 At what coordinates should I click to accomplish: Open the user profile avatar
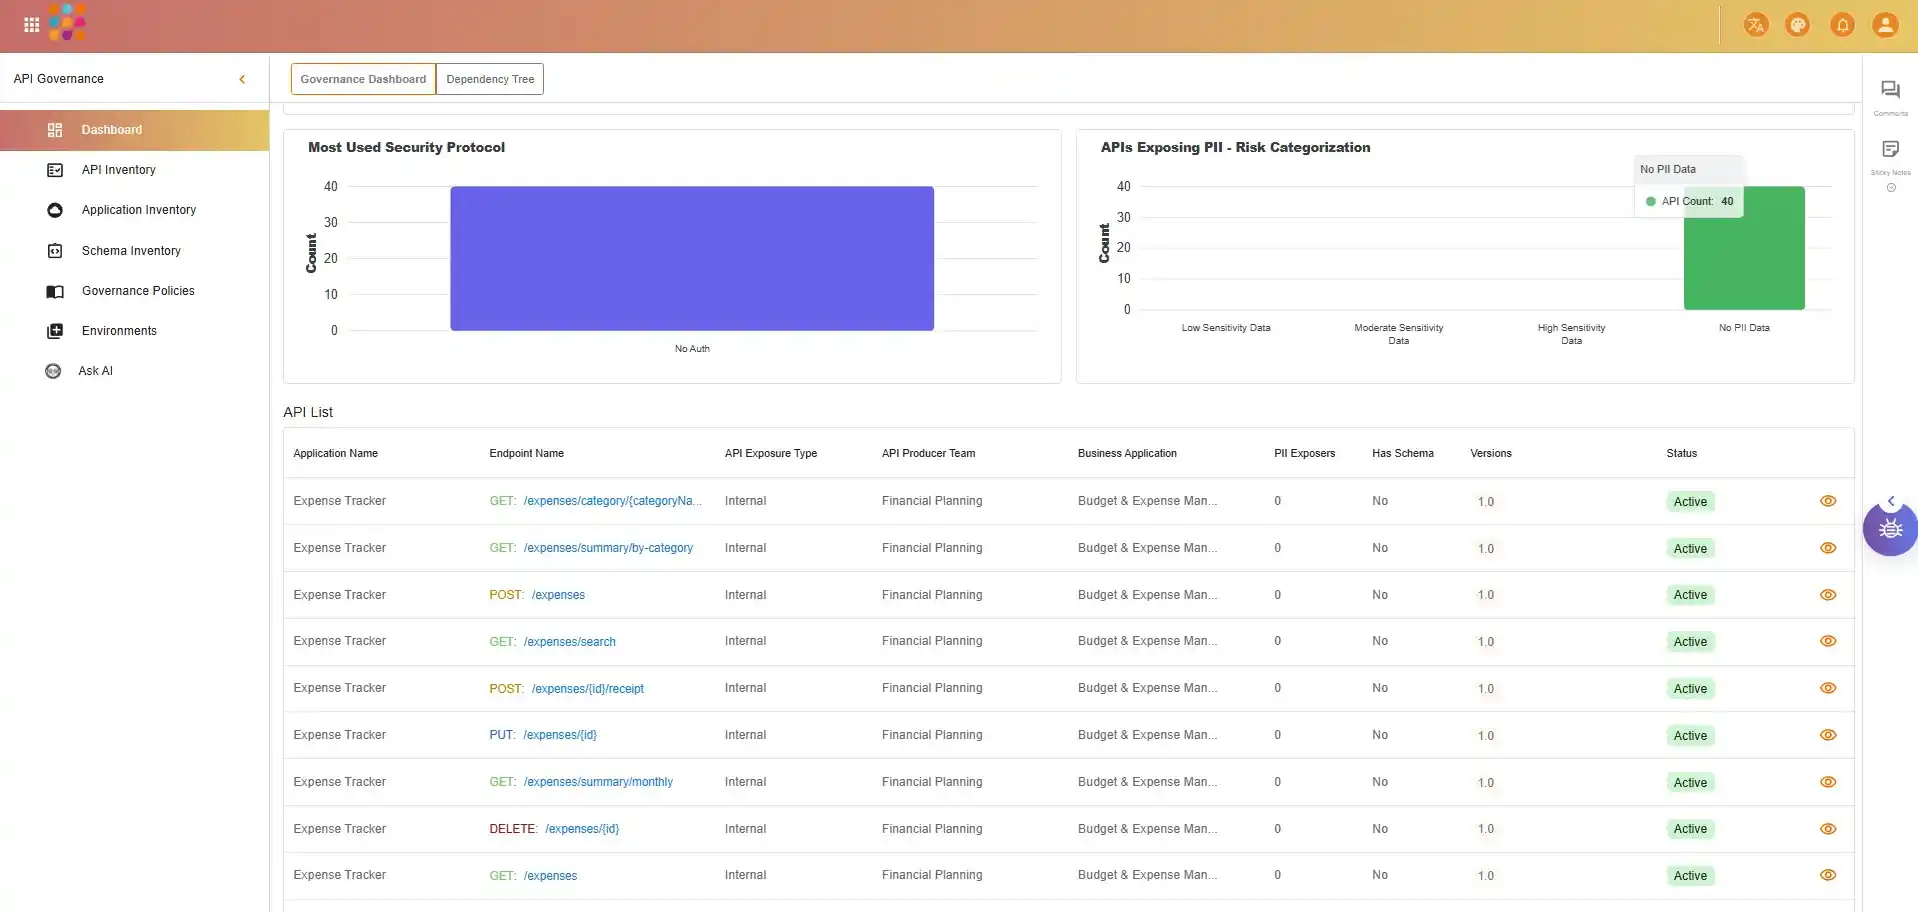coord(1885,25)
